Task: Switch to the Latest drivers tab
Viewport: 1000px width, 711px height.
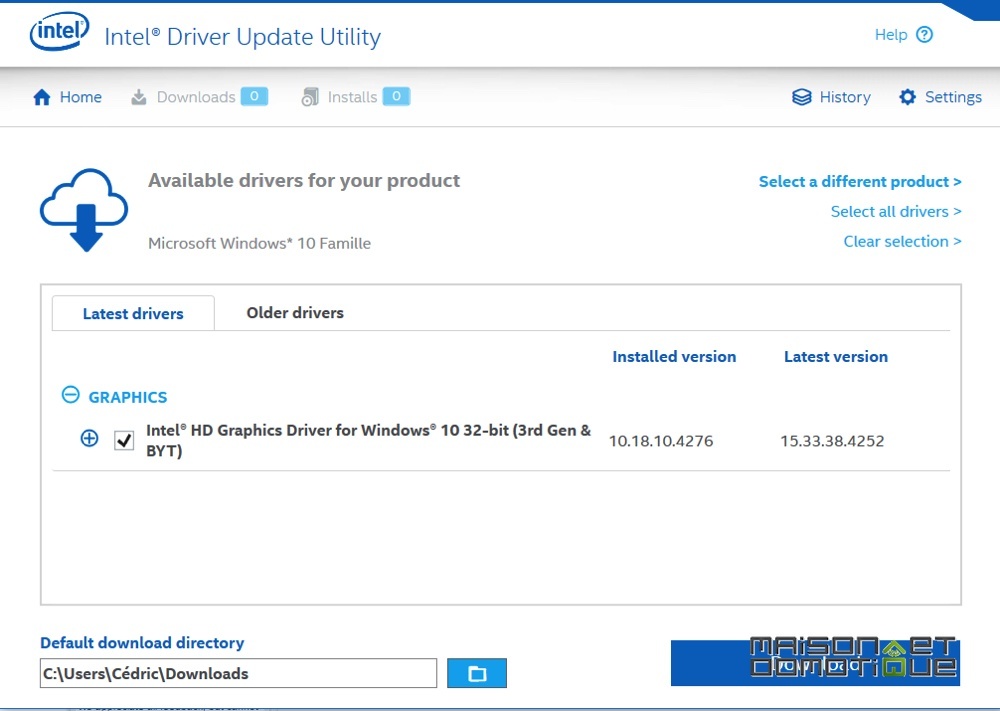Action: click(133, 313)
